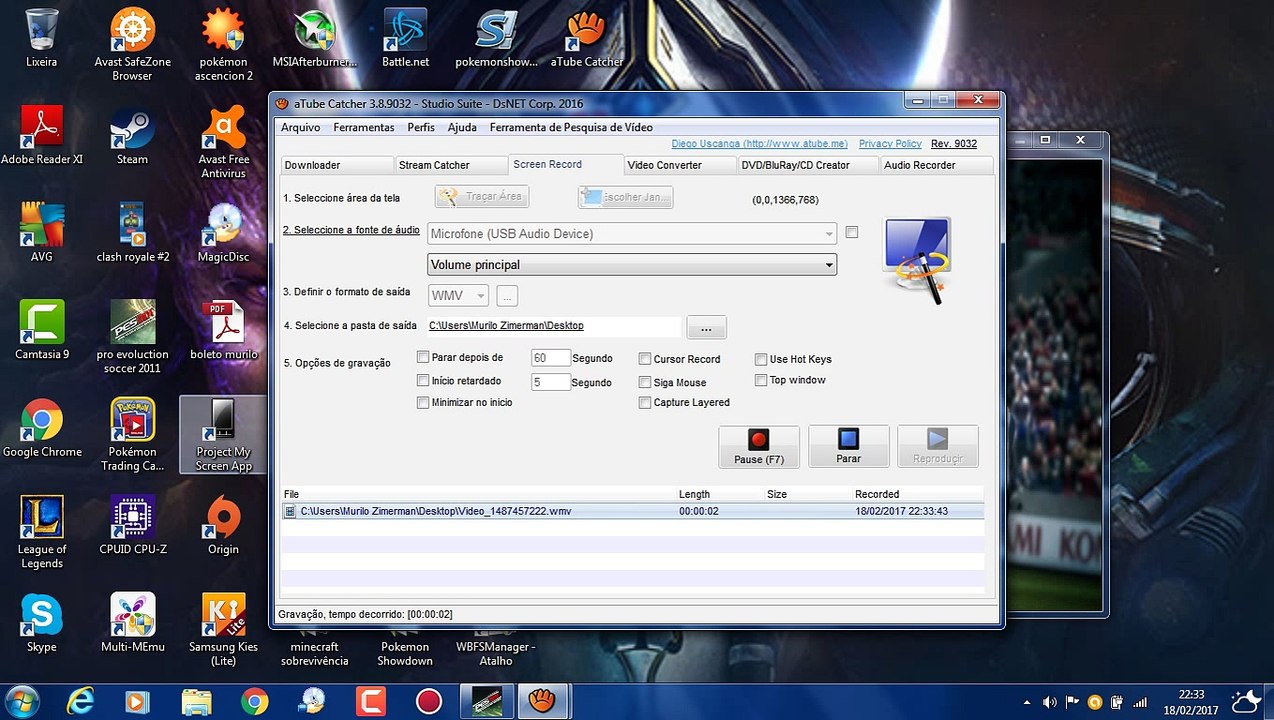The image size is (1274, 720).
Task: Open WMV output format dropdown
Action: tap(458, 296)
